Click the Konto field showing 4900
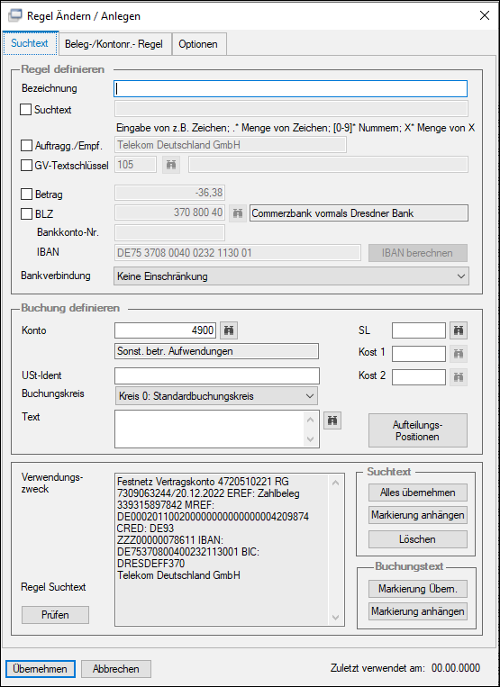 pos(165,330)
